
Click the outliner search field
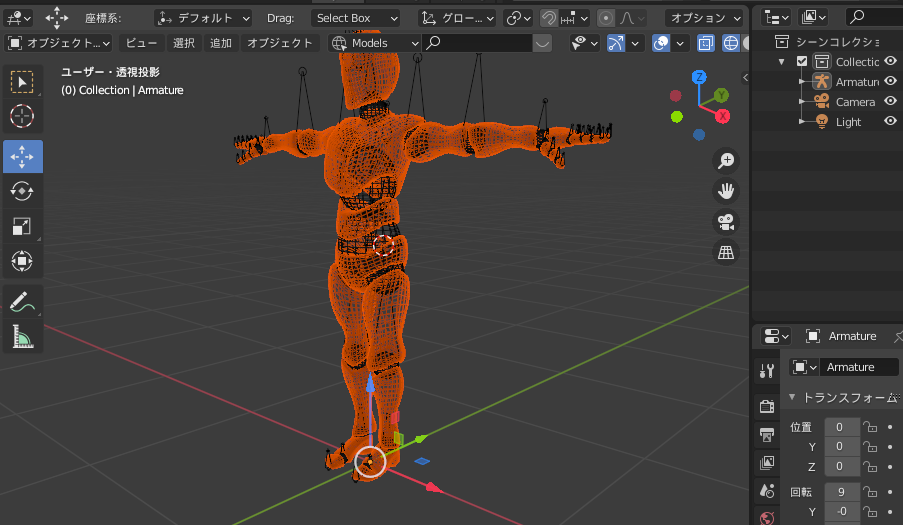point(875,18)
